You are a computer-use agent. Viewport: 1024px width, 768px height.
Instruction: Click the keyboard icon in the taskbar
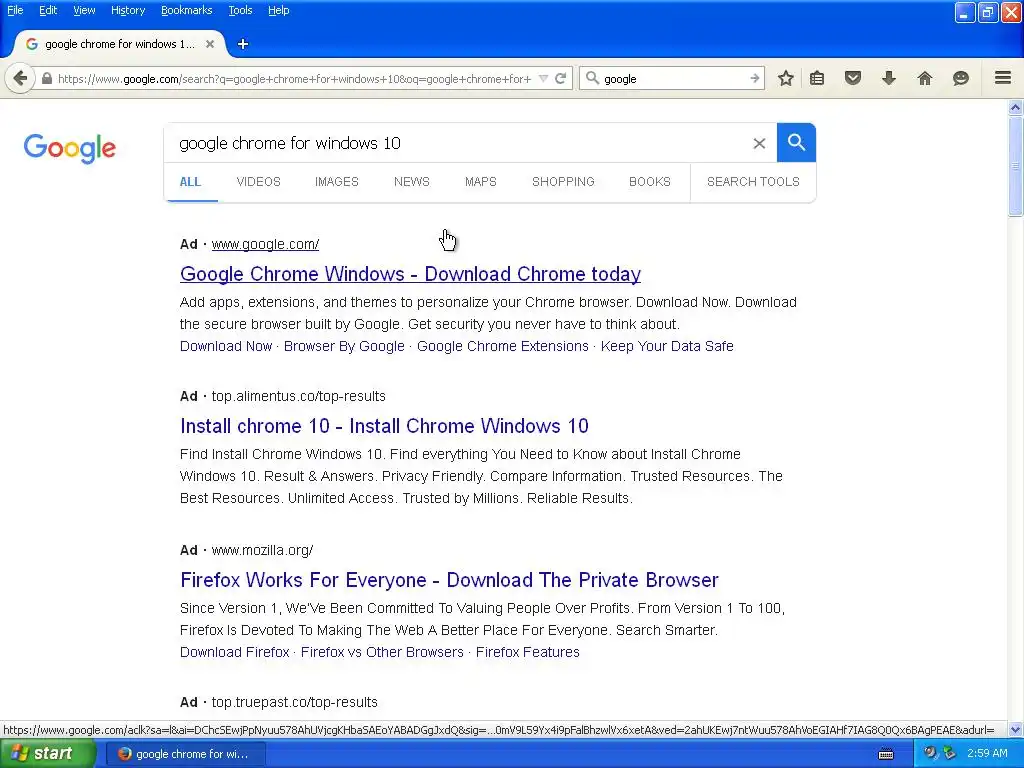(886, 754)
